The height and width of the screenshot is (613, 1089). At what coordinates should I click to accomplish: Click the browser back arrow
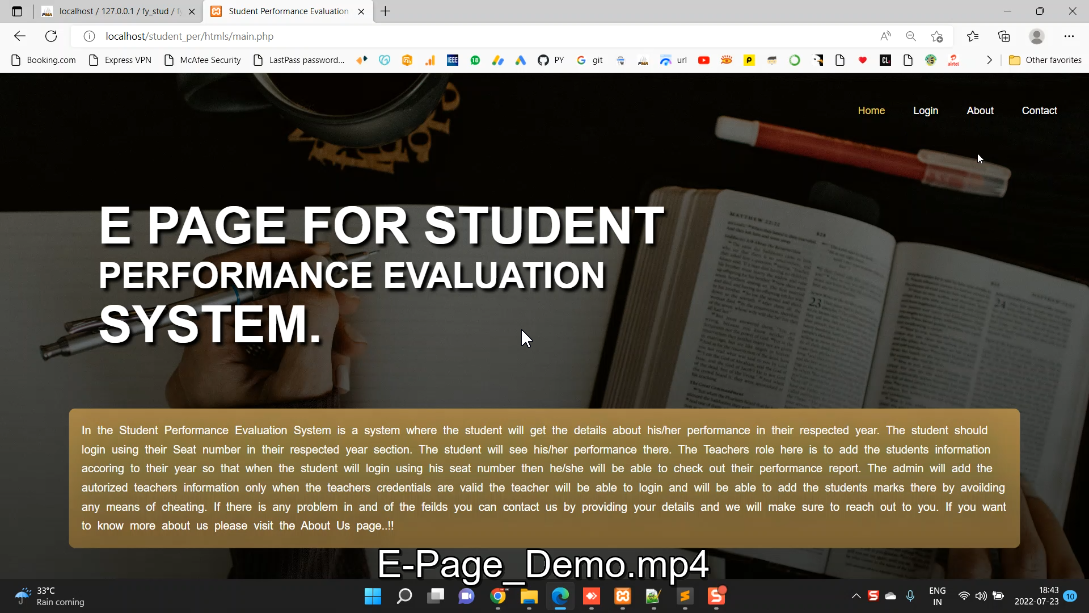pos(20,36)
